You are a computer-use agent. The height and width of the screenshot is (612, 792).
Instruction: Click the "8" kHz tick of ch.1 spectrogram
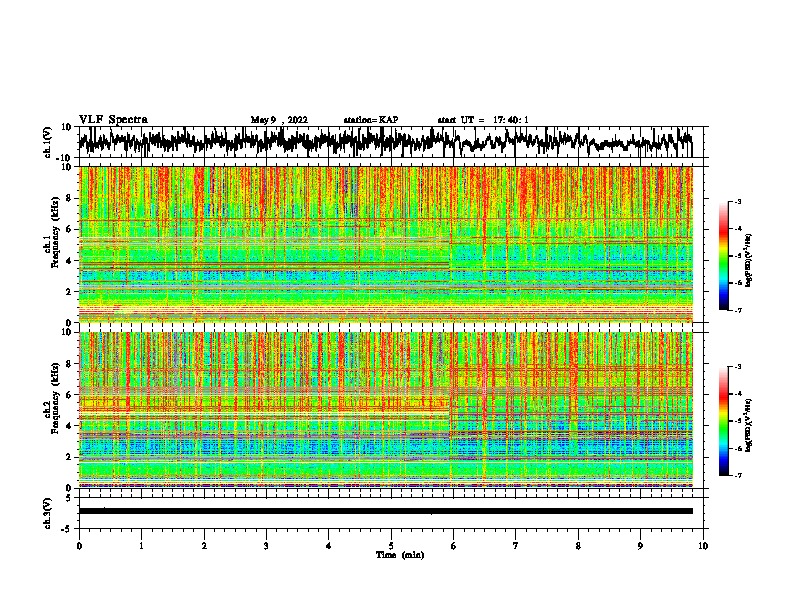pyautogui.click(x=70, y=198)
